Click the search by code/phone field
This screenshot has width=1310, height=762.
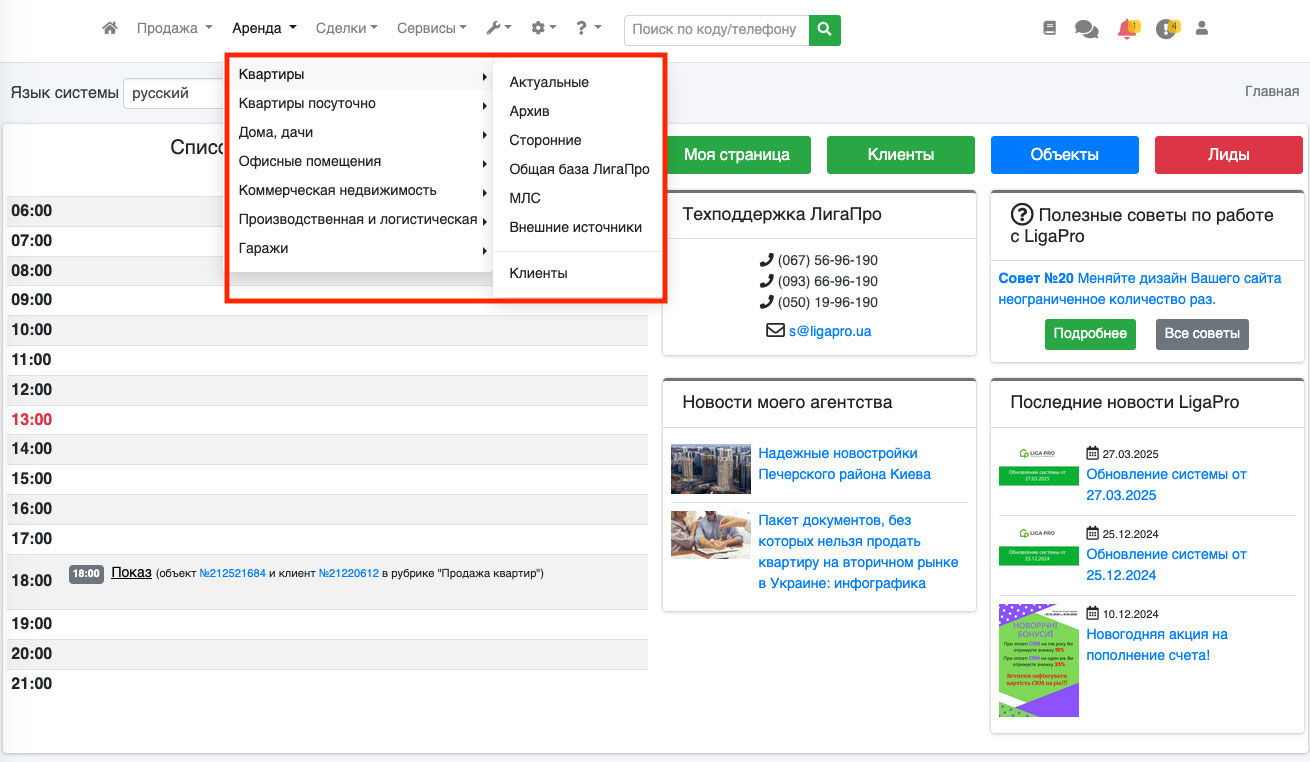tap(715, 30)
